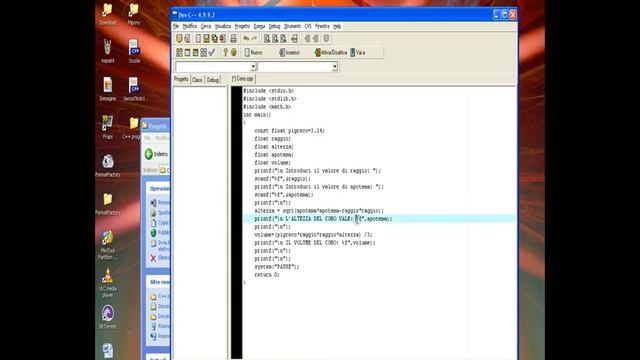Click the replace magnifier icon
The image size is (640, 360).
pyautogui.click(x=275, y=39)
